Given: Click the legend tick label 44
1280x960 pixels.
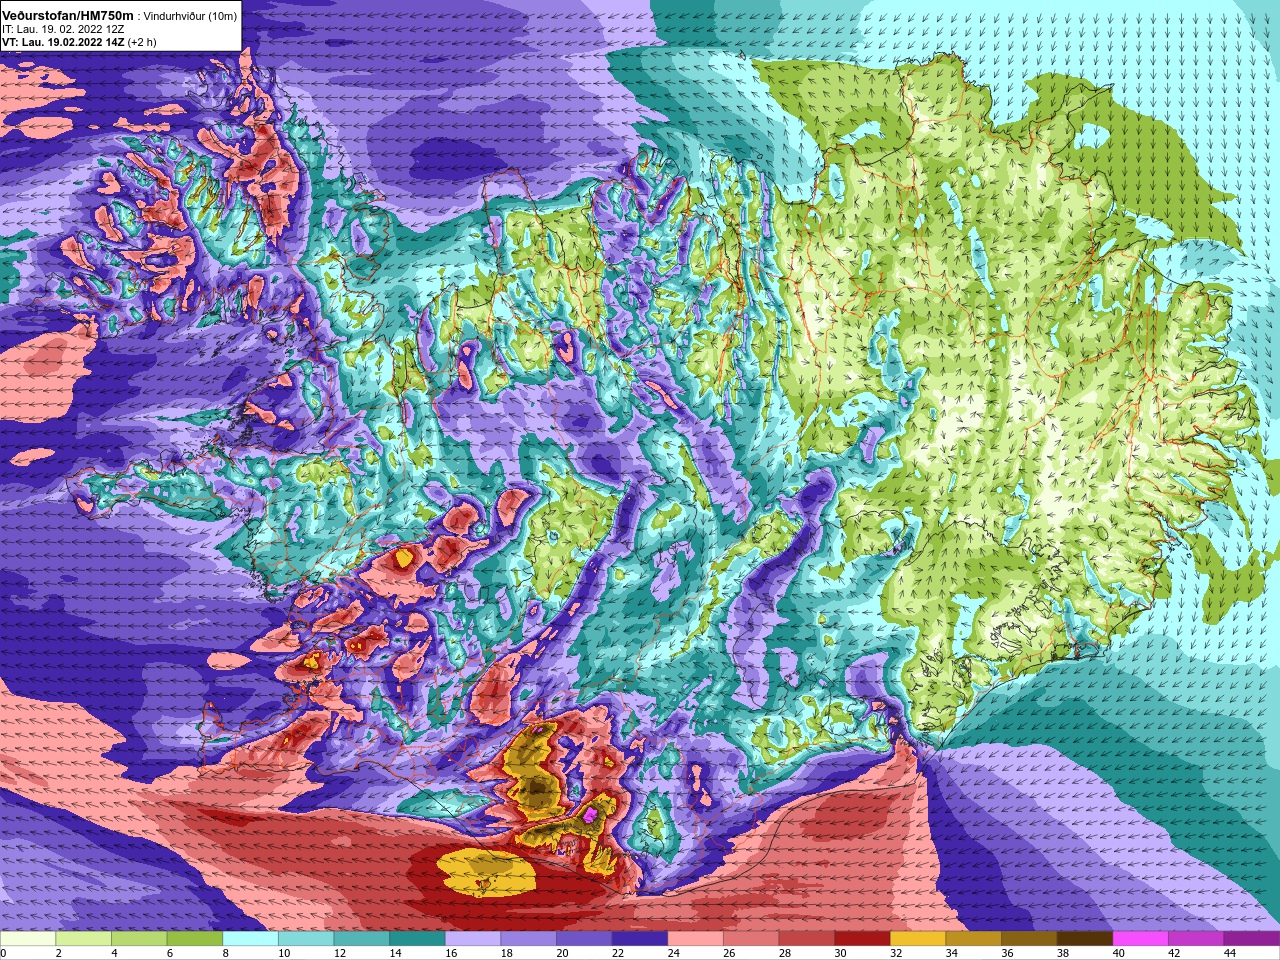Looking at the screenshot, I should pos(1230,953).
